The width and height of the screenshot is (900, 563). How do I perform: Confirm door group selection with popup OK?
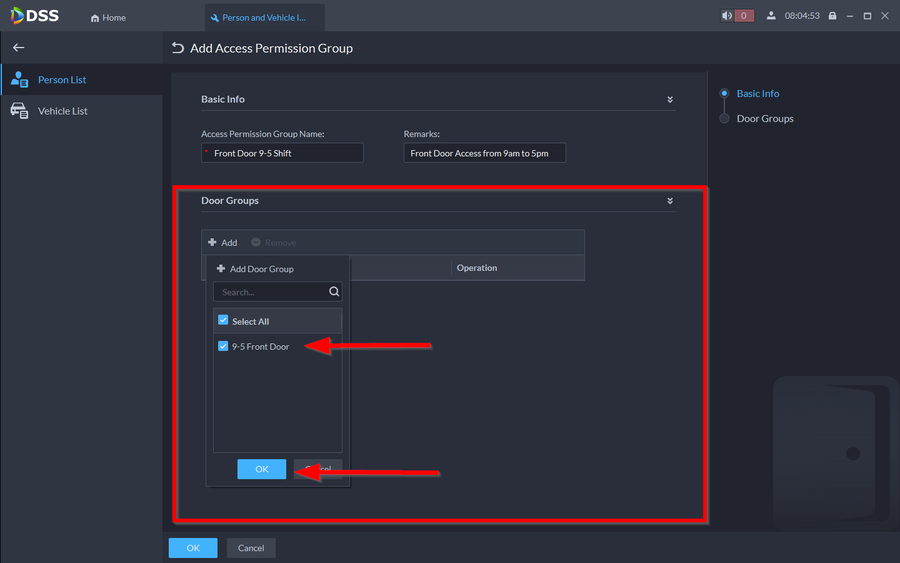(x=261, y=469)
